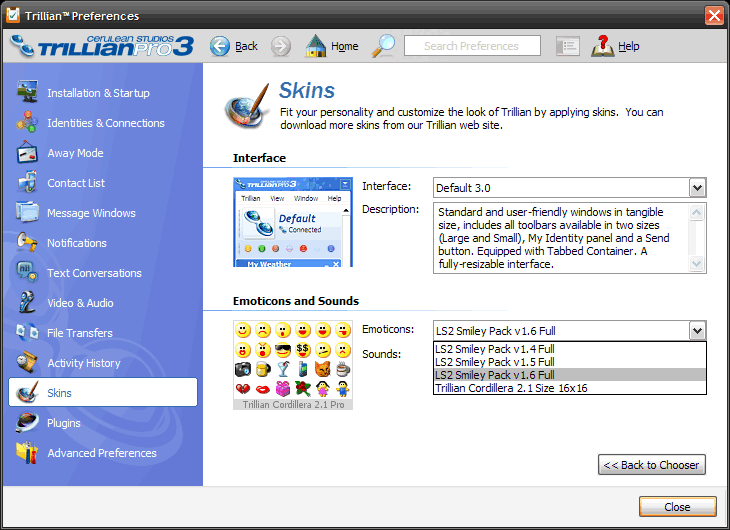
Task: Click the Away Mode icon
Action: point(27,152)
